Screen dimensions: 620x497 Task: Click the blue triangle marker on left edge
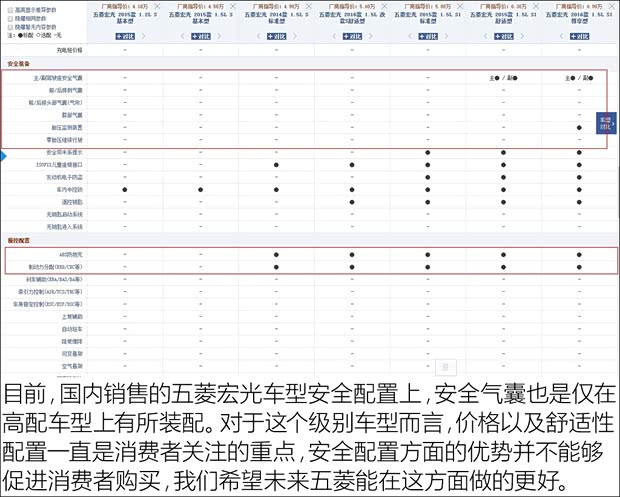[4, 156]
